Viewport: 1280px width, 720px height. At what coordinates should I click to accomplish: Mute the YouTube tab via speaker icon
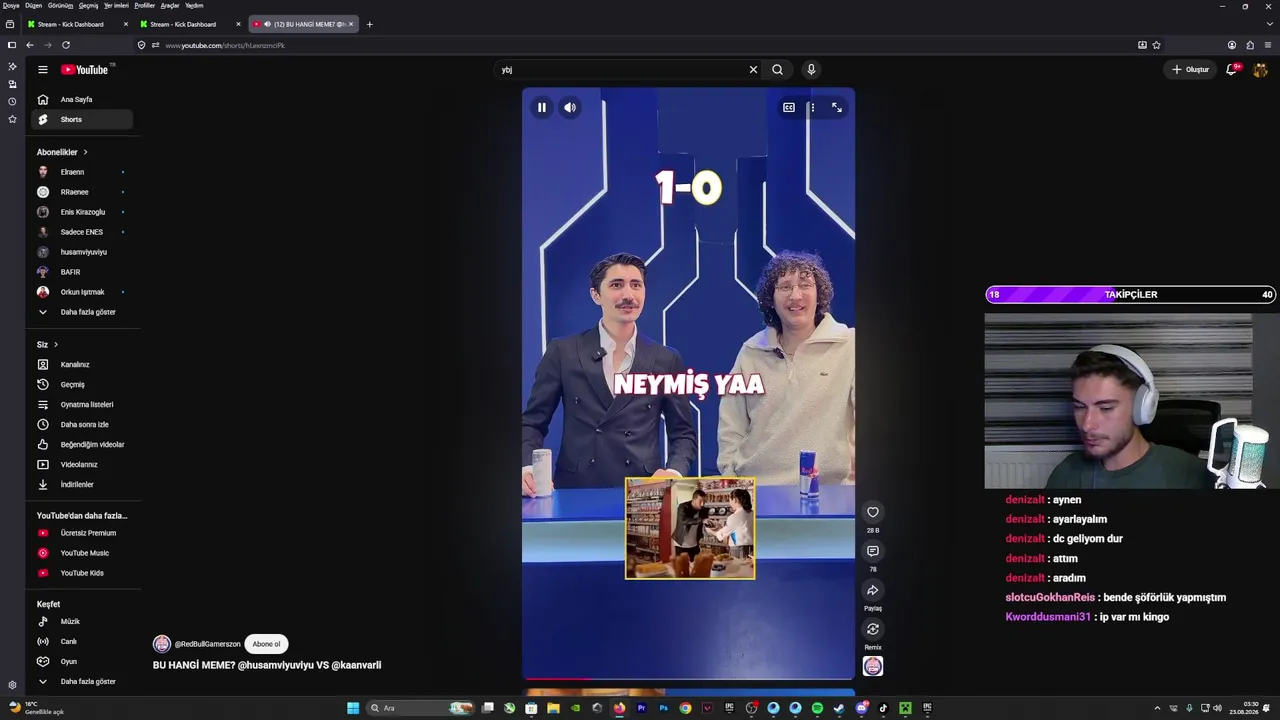coord(267,24)
